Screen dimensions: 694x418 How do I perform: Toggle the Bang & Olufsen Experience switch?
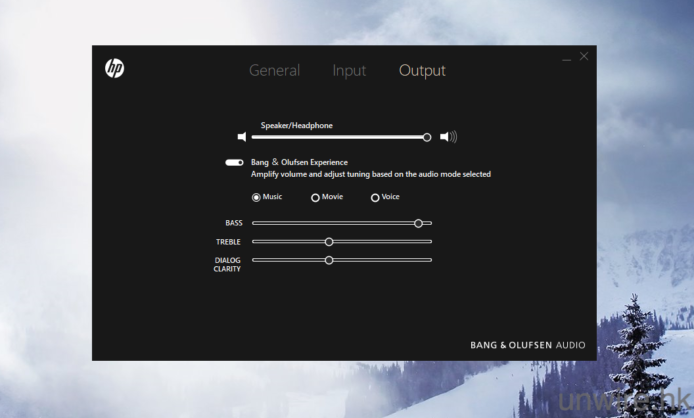click(234, 162)
